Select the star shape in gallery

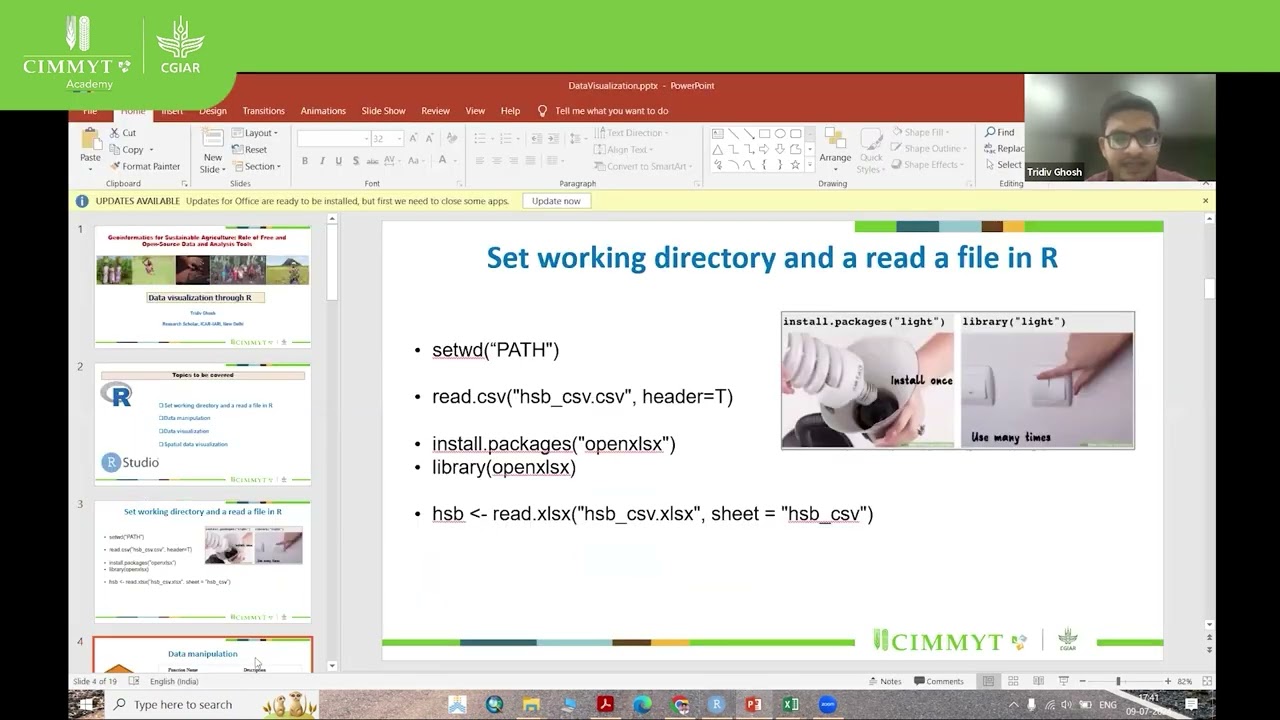[x=796, y=165]
